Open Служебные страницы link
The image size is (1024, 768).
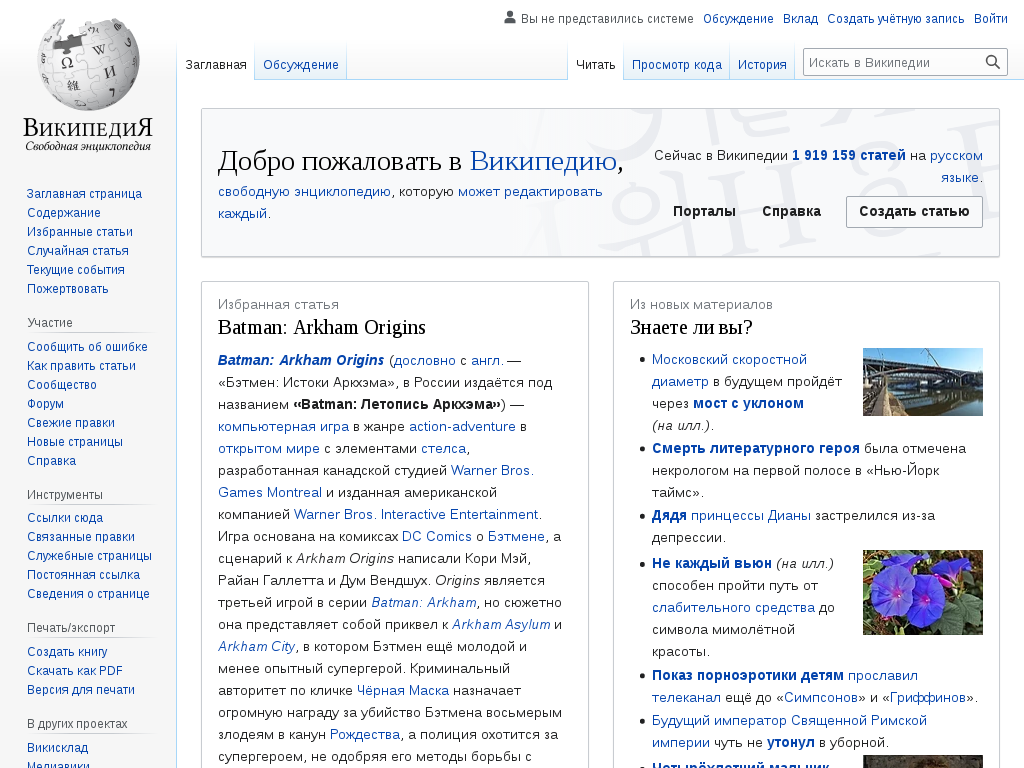(x=89, y=556)
